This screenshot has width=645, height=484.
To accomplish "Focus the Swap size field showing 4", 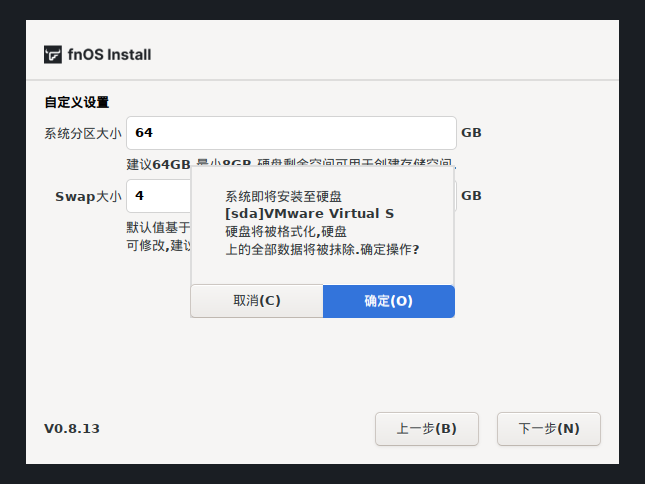I will tap(158, 196).
